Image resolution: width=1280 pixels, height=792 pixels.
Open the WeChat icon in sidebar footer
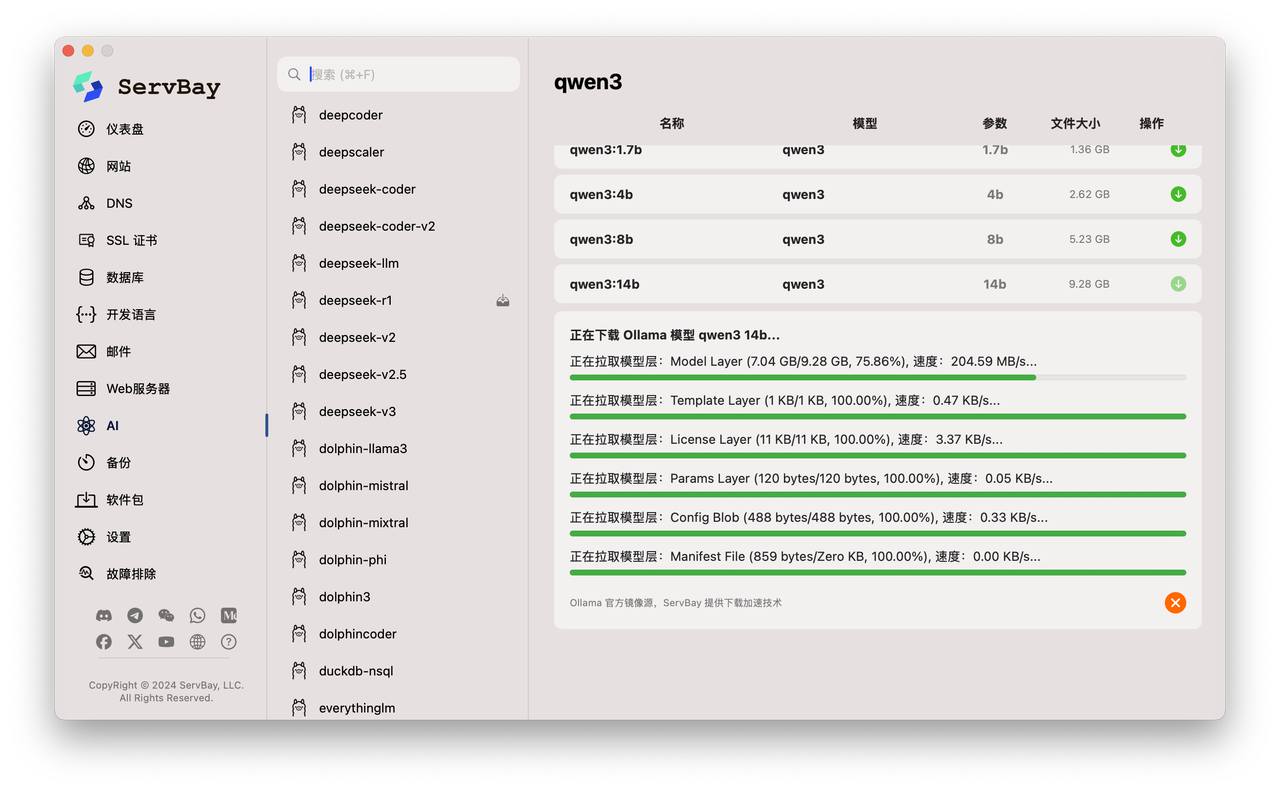tap(166, 616)
